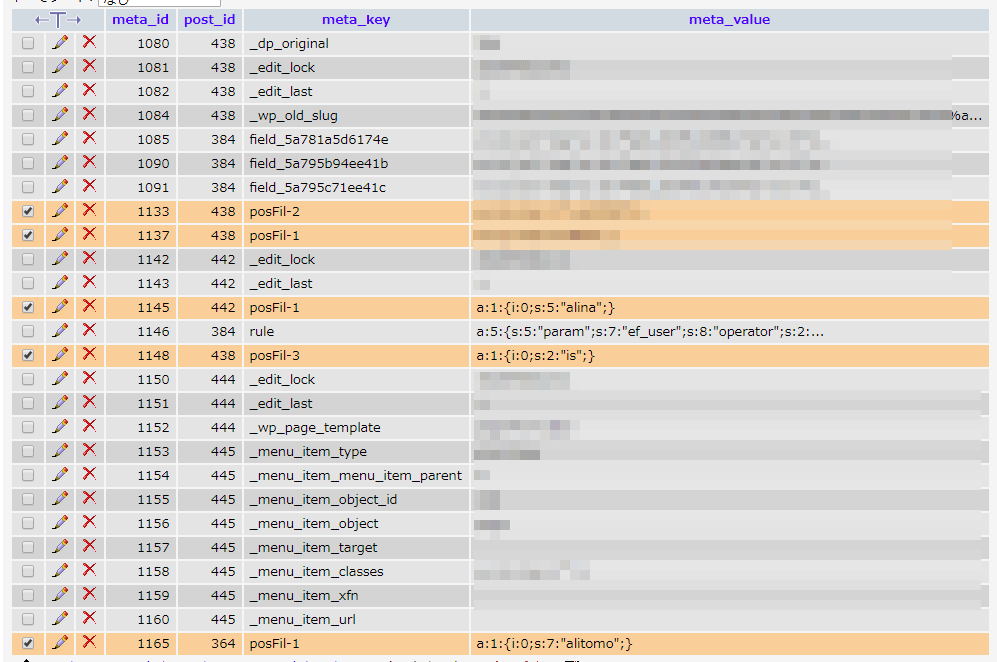Delete row with meta_id 1082
Viewport: 997px width, 662px height.
click(90, 90)
